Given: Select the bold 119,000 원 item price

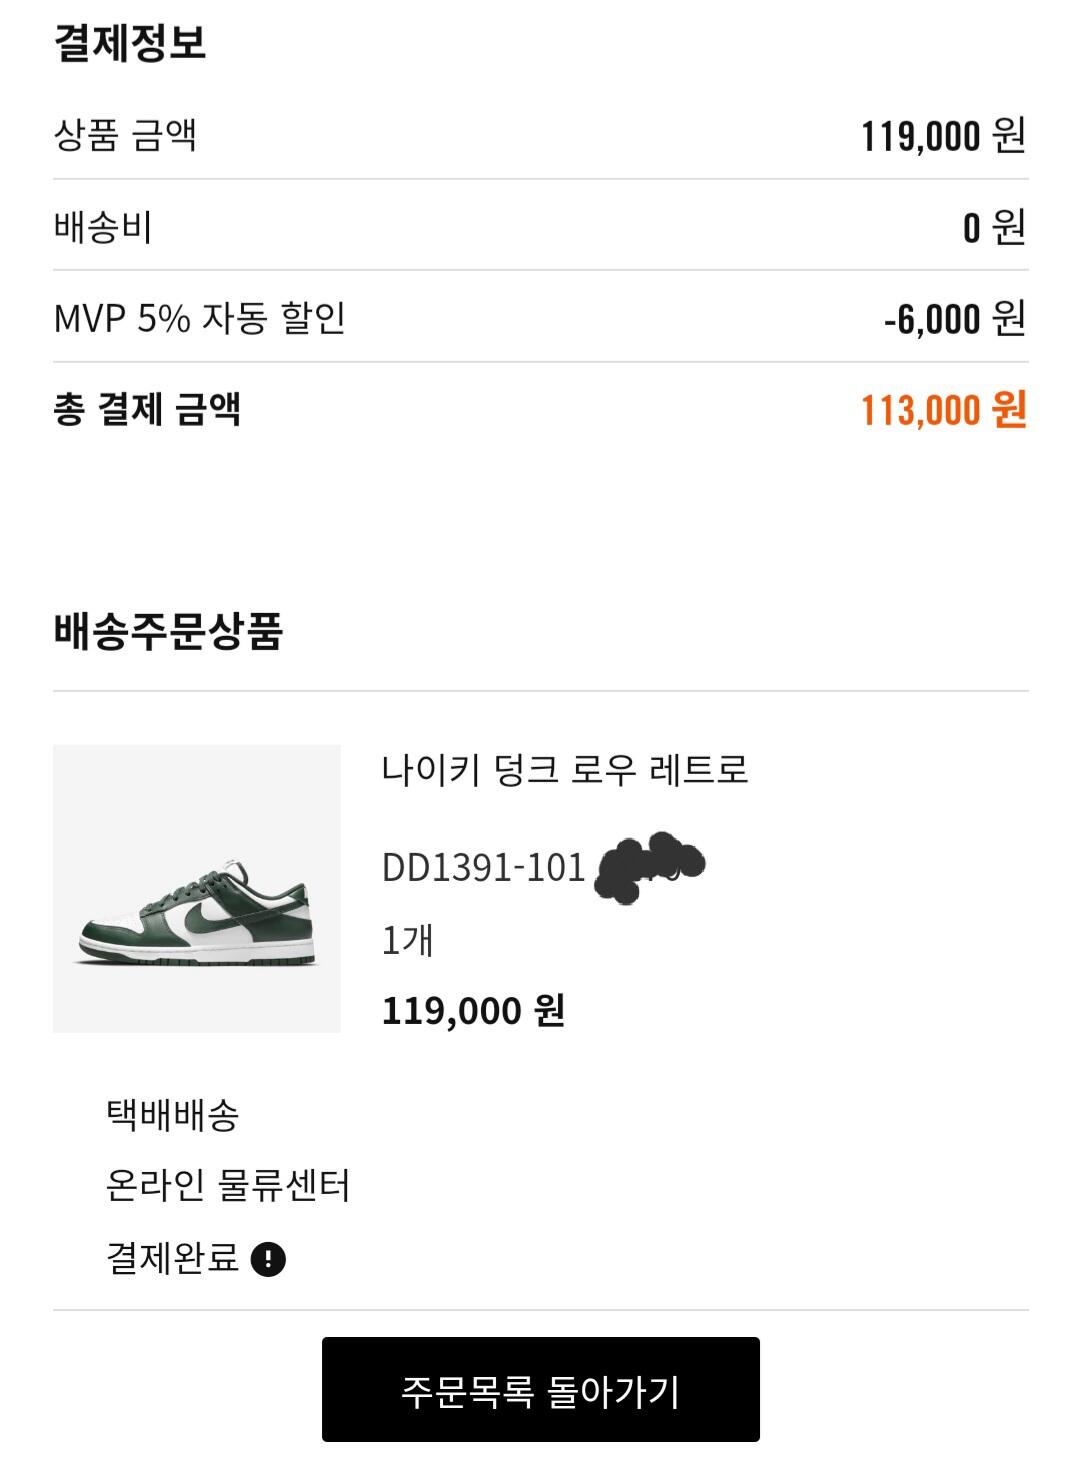Looking at the screenshot, I should click(474, 1010).
